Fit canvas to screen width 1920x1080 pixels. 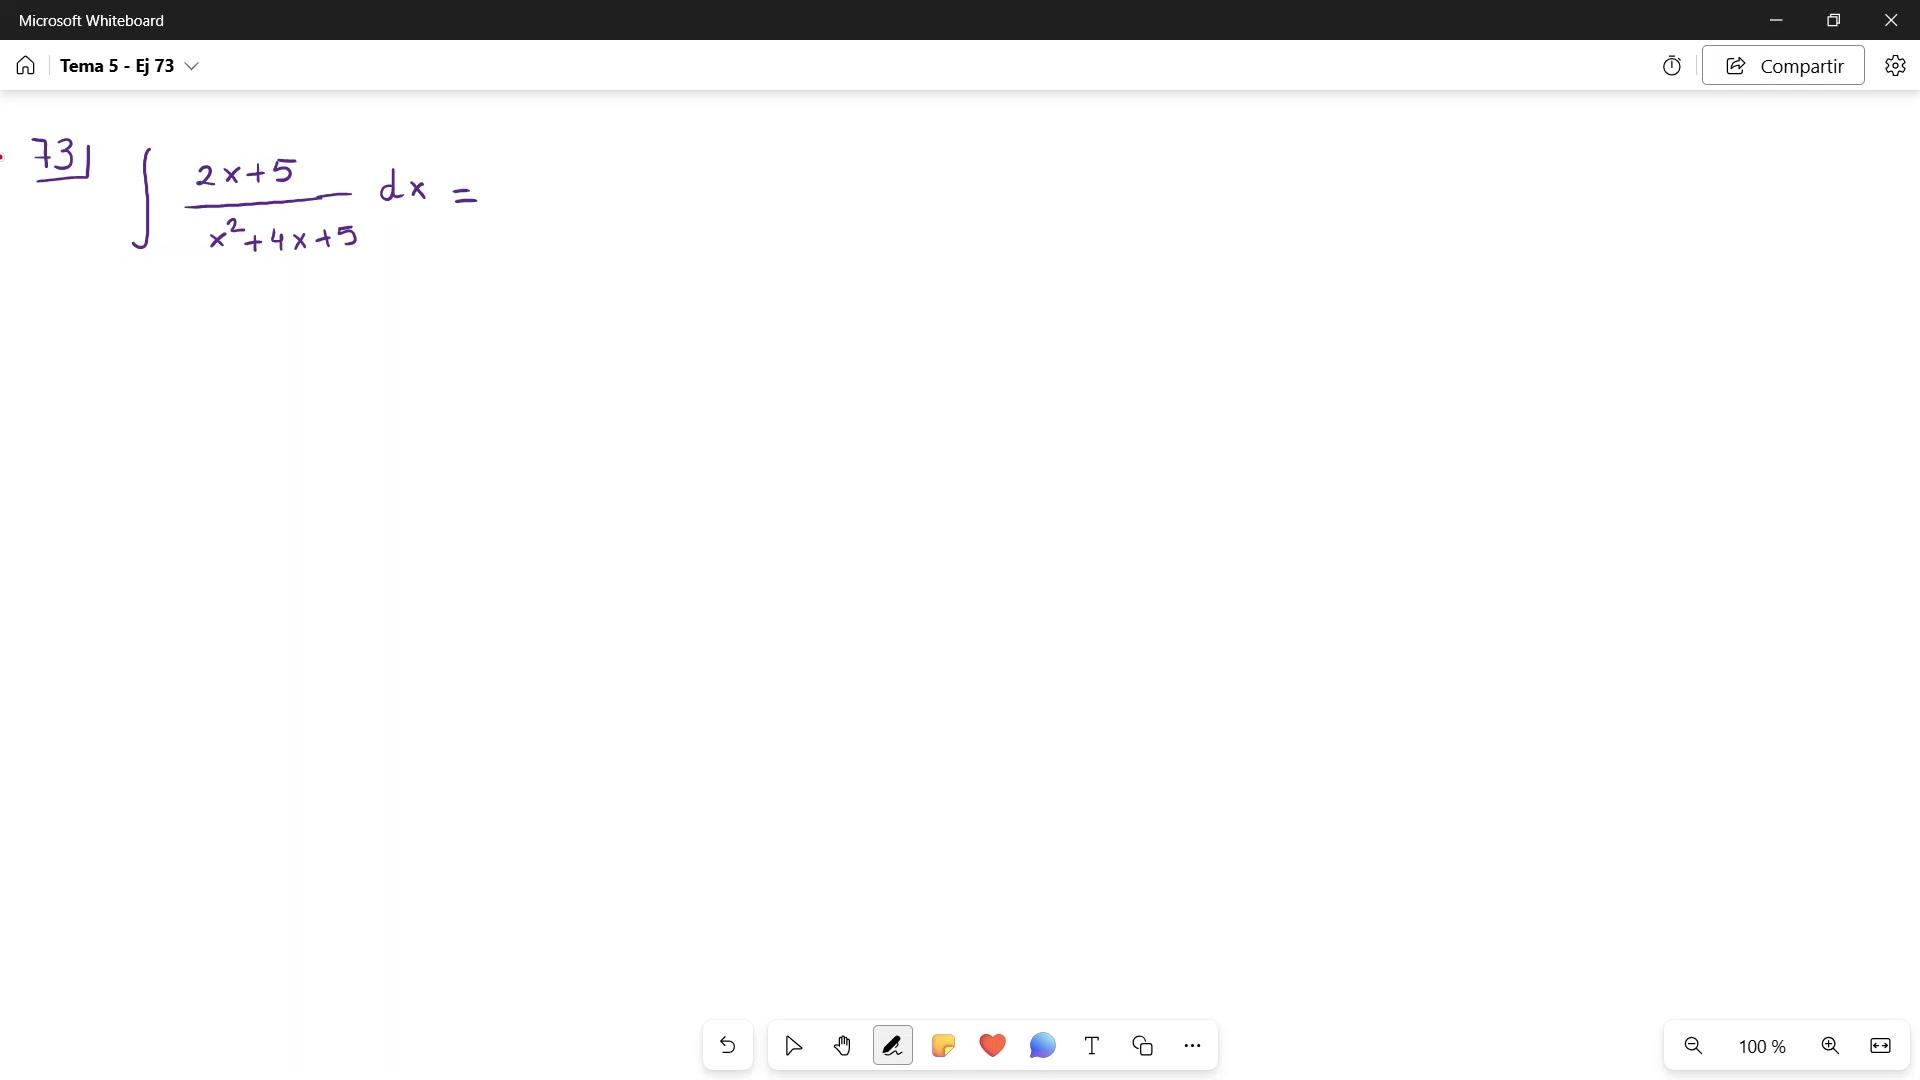(x=1880, y=1046)
